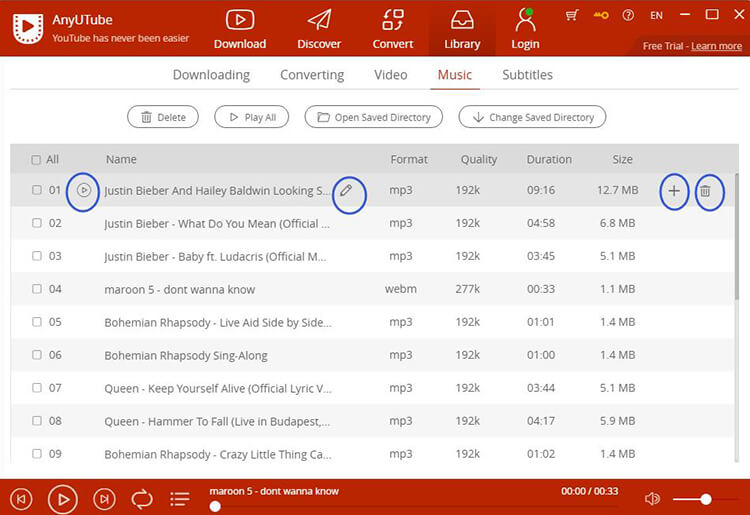Toggle the repeat loop icon
750x515 pixels.
(142, 499)
